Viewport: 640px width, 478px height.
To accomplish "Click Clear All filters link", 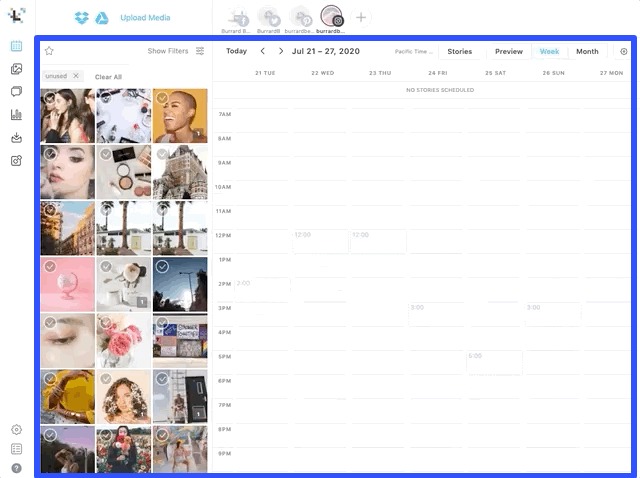I will [108, 77].
